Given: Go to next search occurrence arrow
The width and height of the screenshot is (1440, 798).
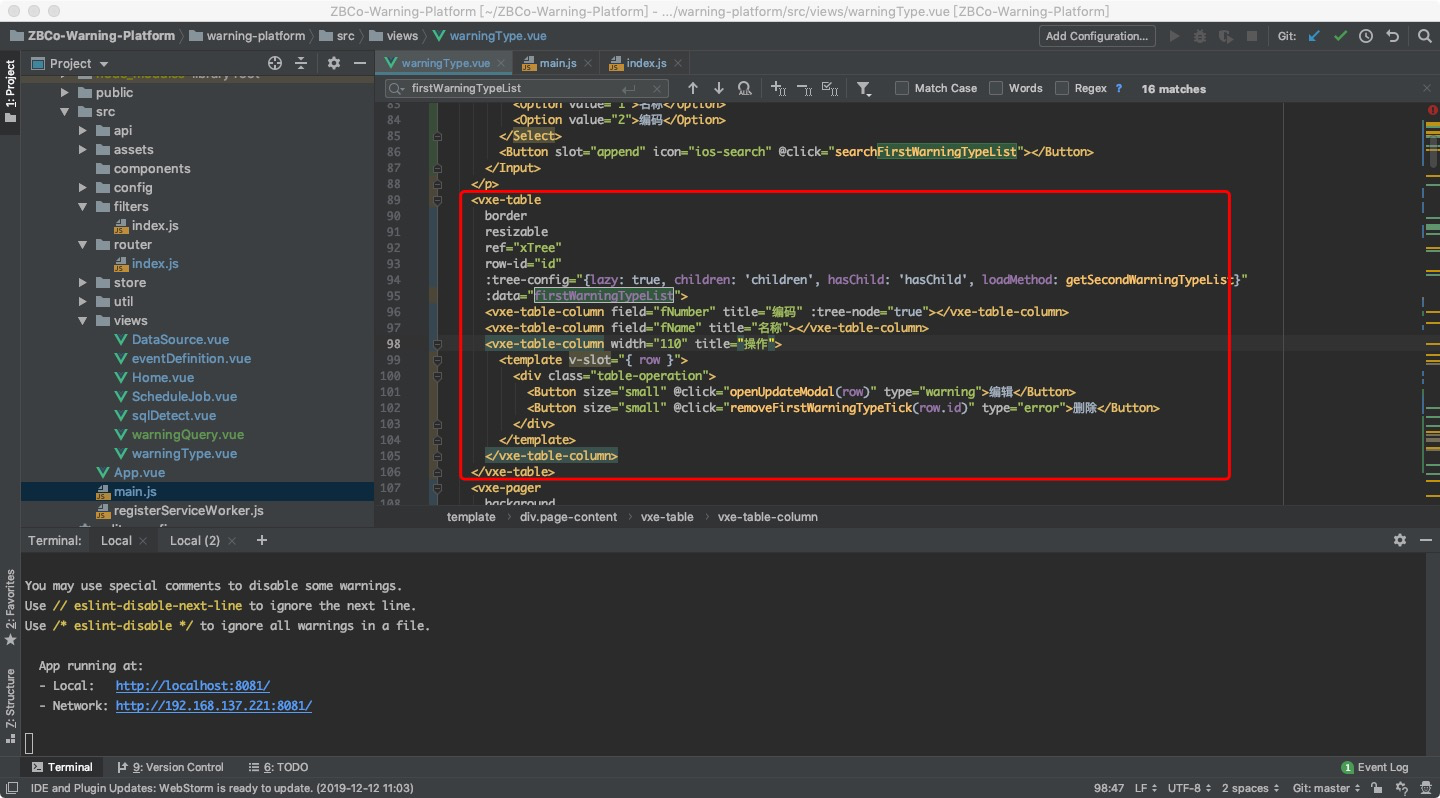Looking at the screenshot, I should 718,88.
